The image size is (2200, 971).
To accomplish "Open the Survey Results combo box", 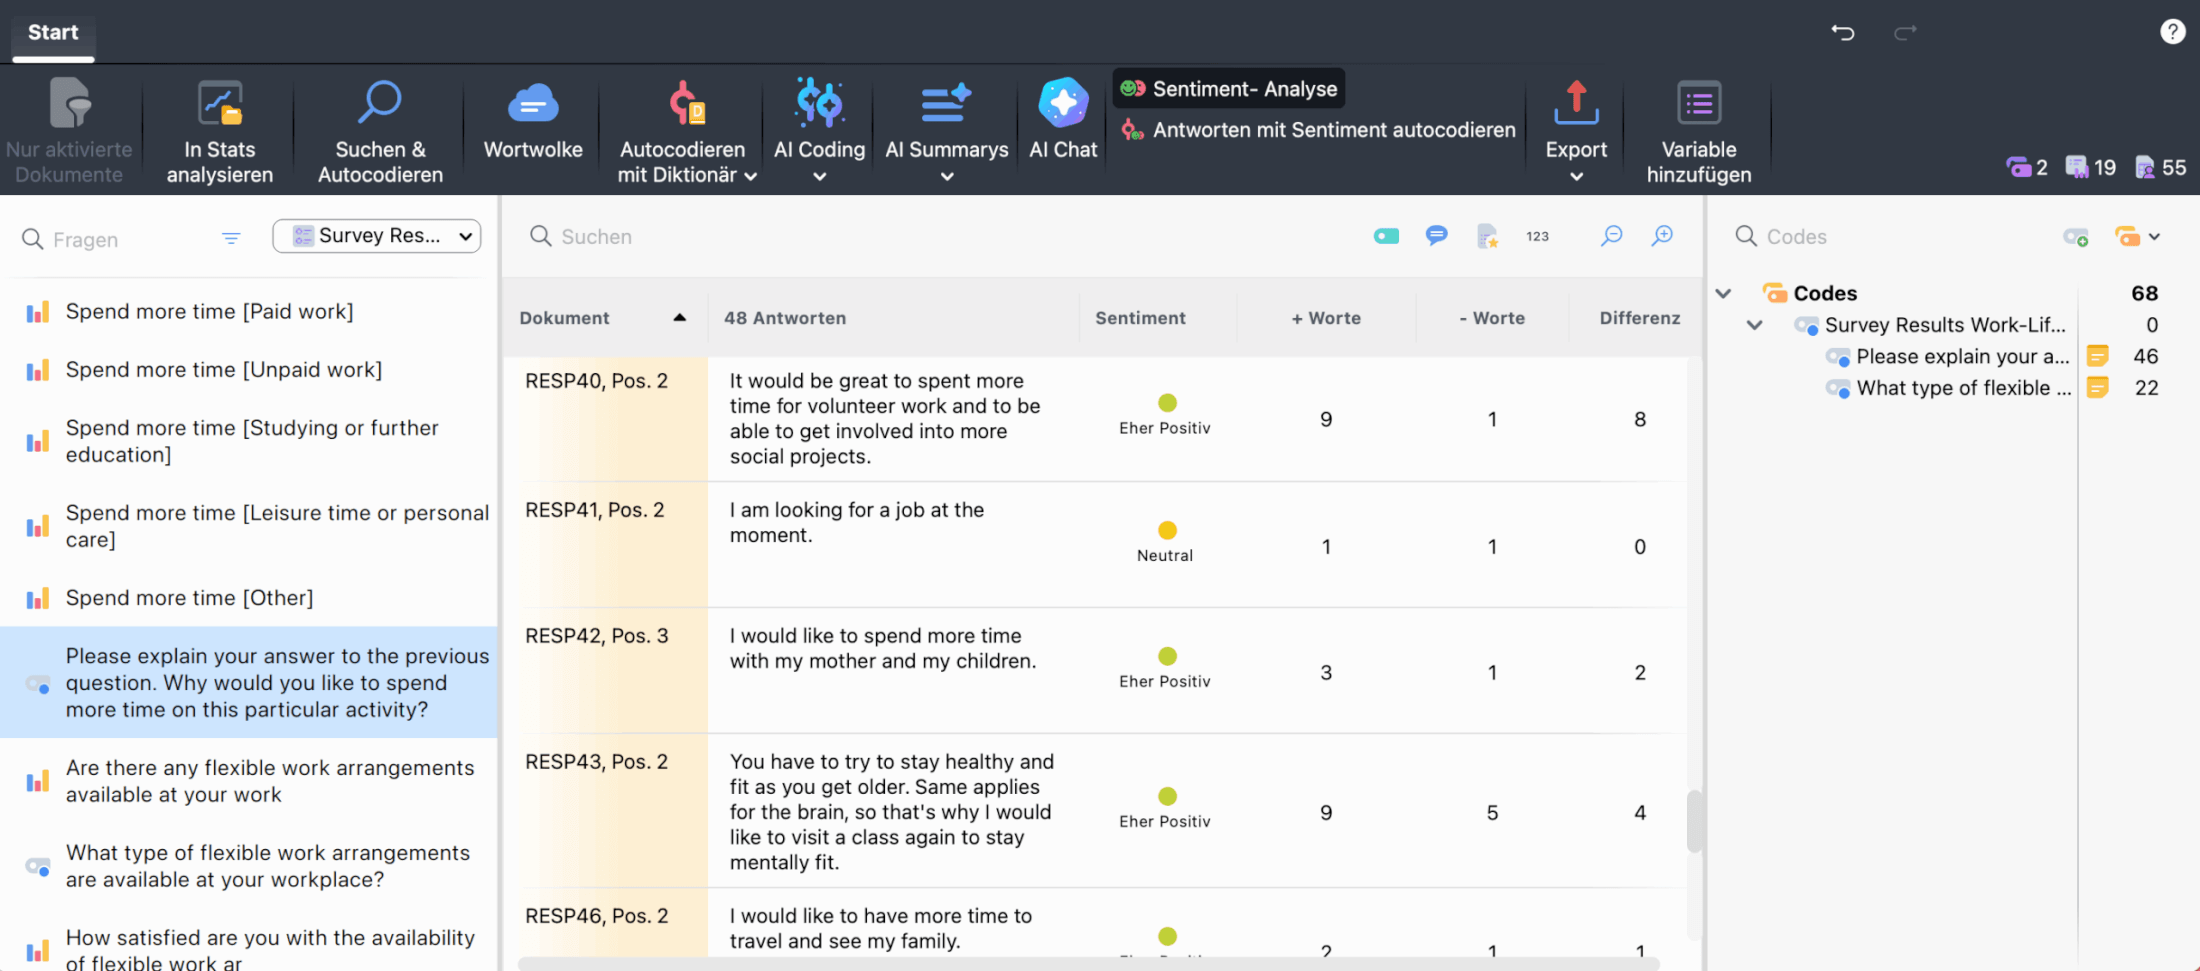I will [x=376, y=236].
